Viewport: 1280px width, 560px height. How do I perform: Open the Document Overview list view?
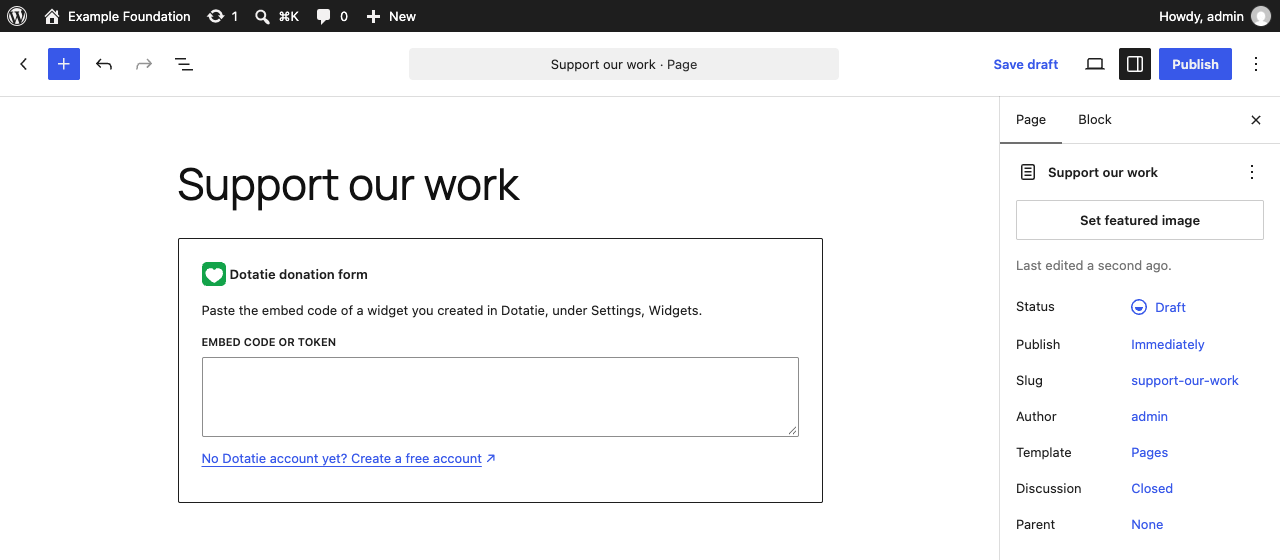[x=184, y=64]
